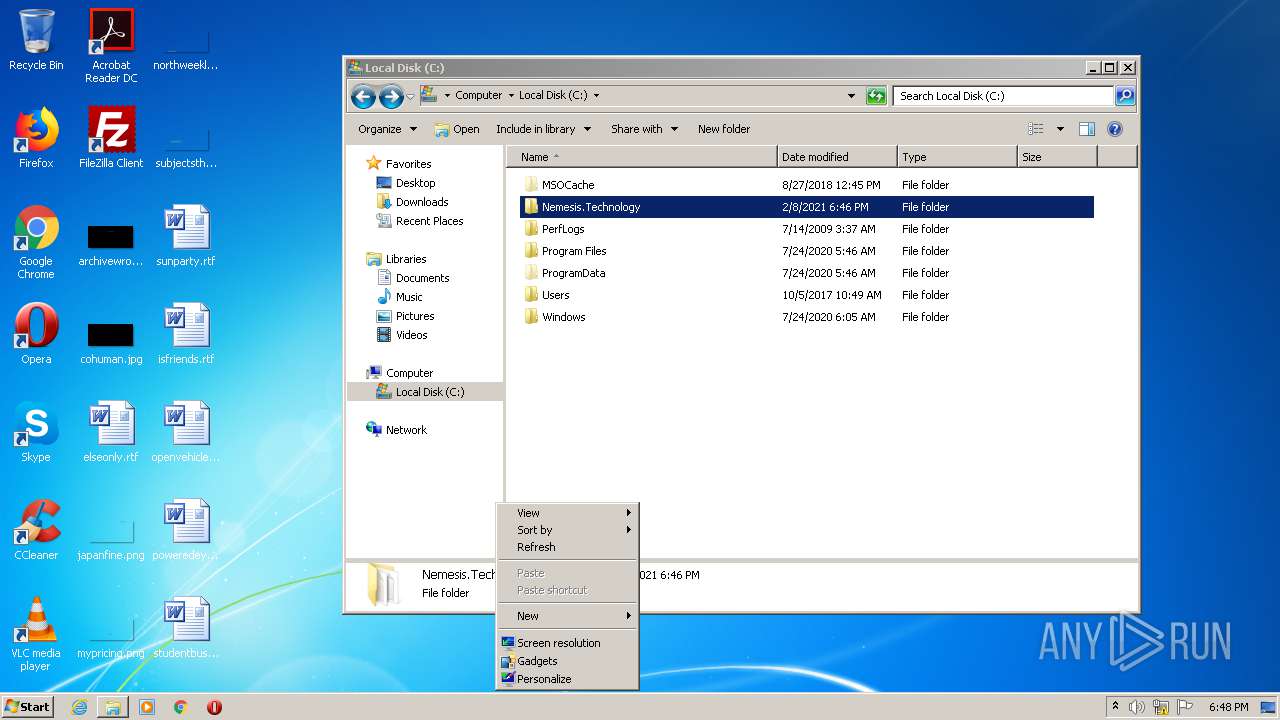Click Computer in the address breadcrumb

[x=479, y=96]
